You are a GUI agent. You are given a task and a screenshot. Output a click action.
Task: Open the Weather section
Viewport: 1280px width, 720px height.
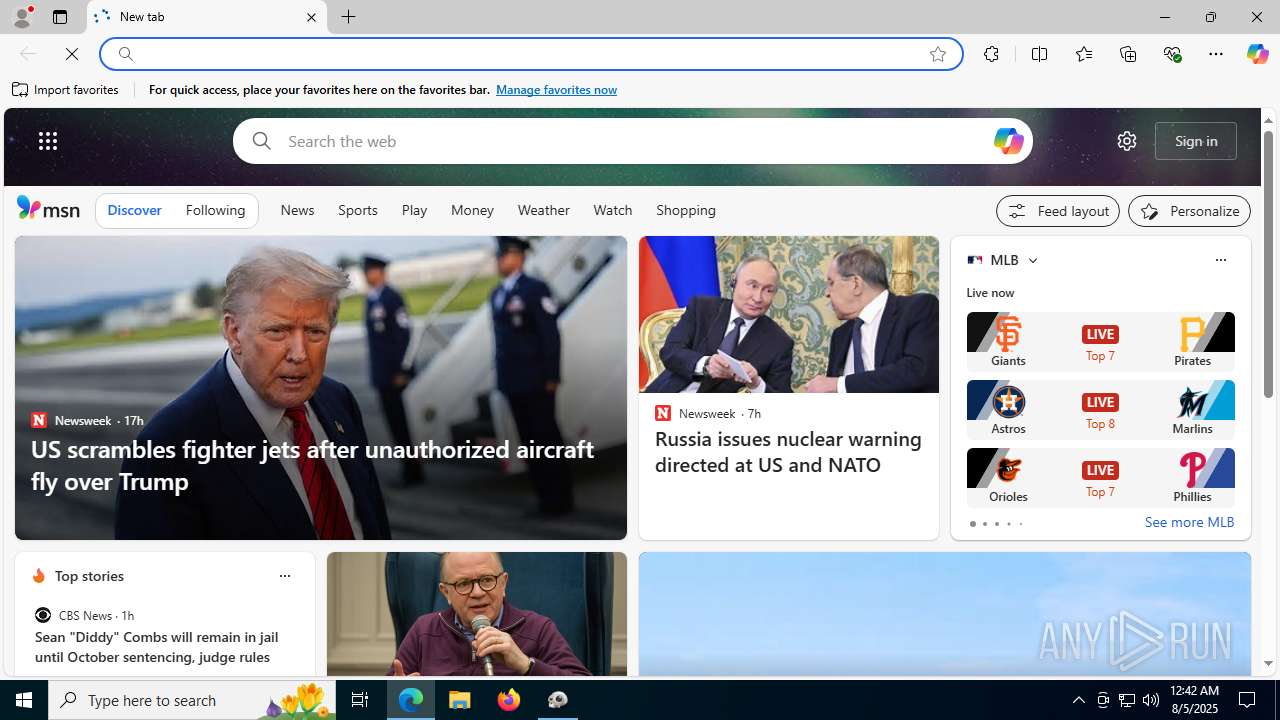tap(544, 211)
